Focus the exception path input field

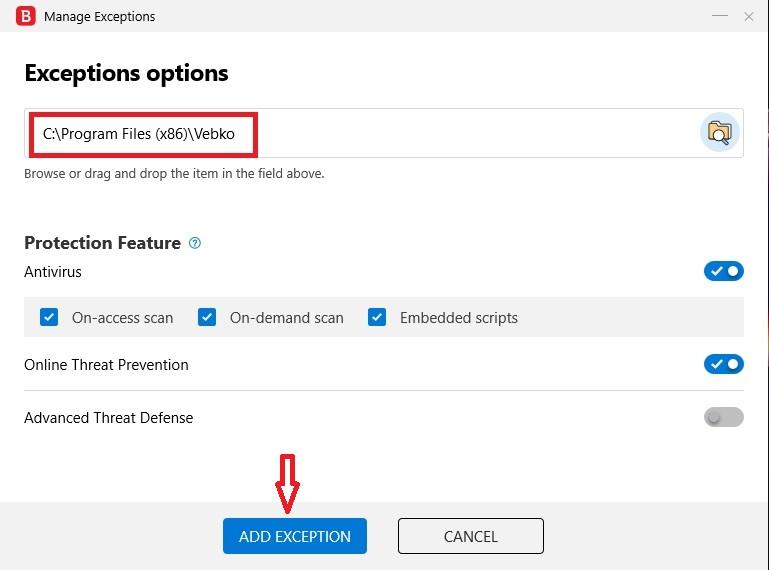click(384, 133)
